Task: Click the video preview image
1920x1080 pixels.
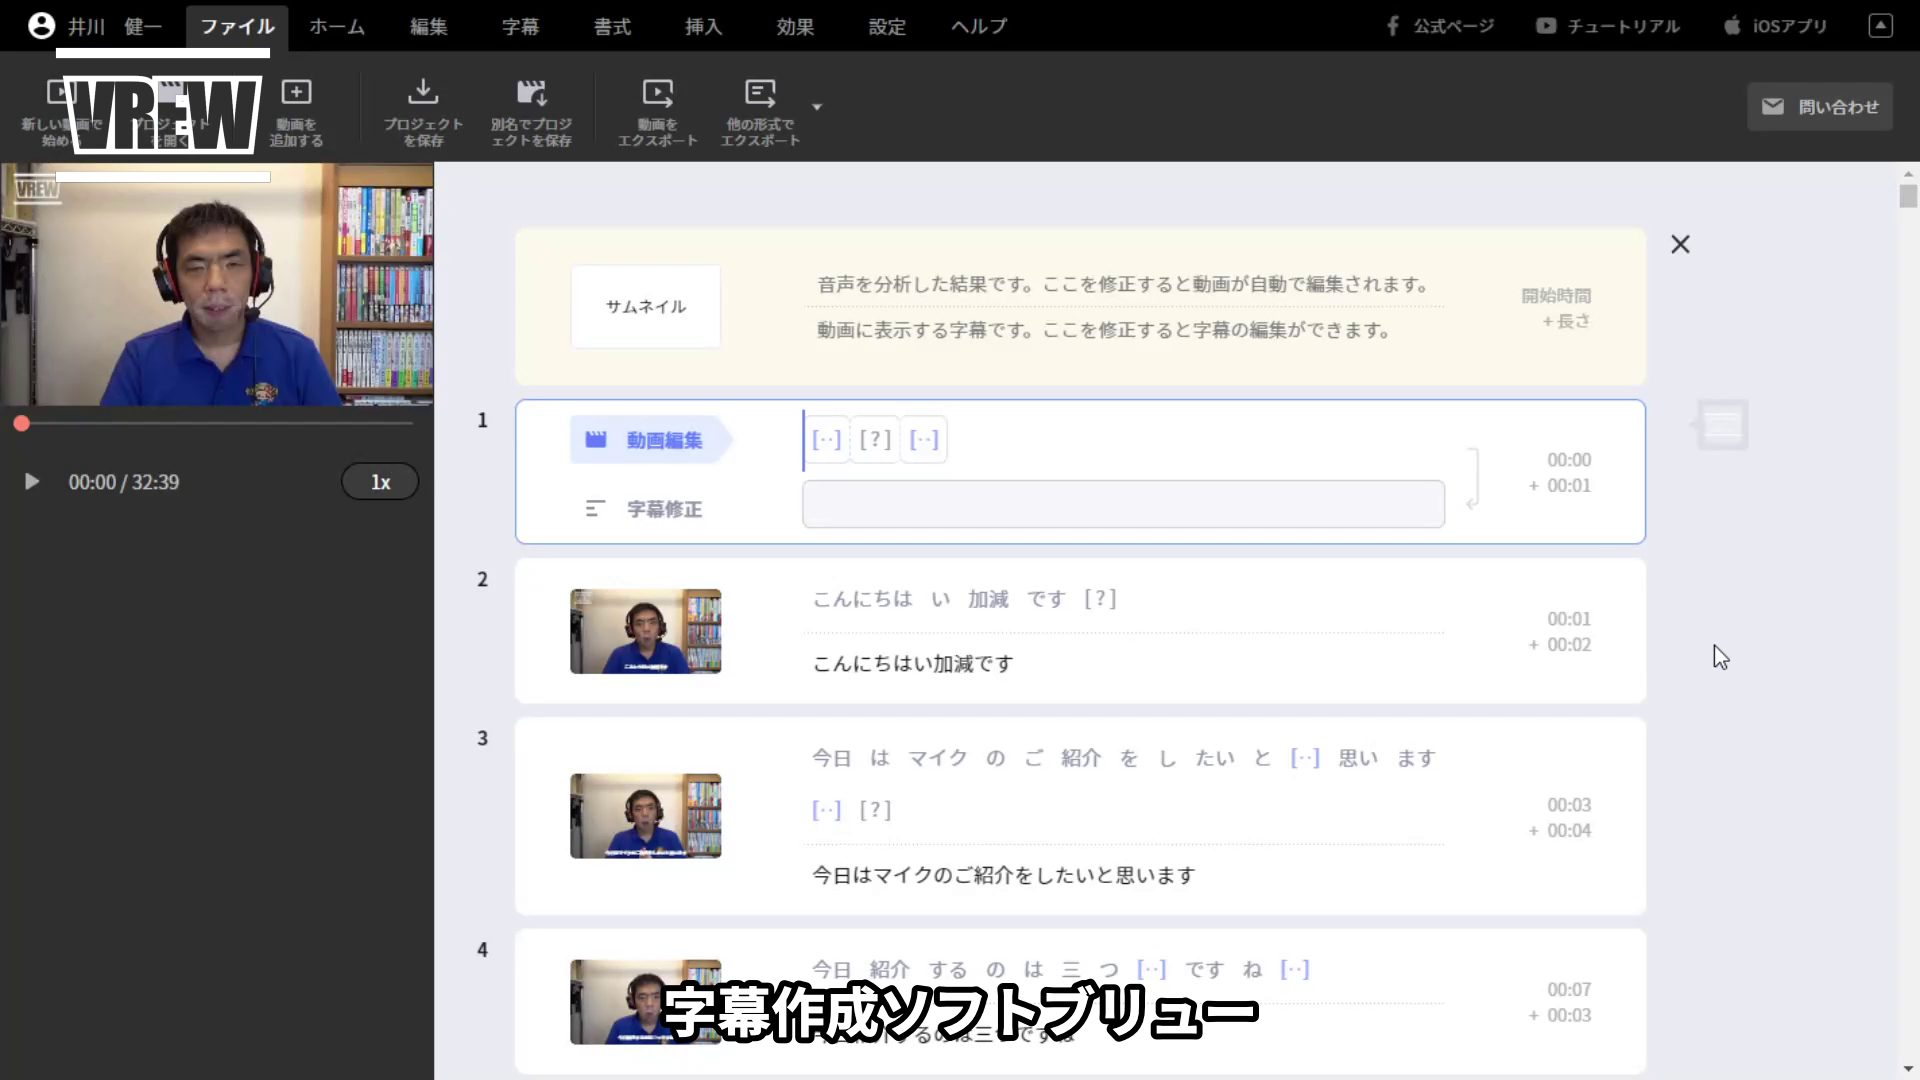Action: click(x=217, y=285)
